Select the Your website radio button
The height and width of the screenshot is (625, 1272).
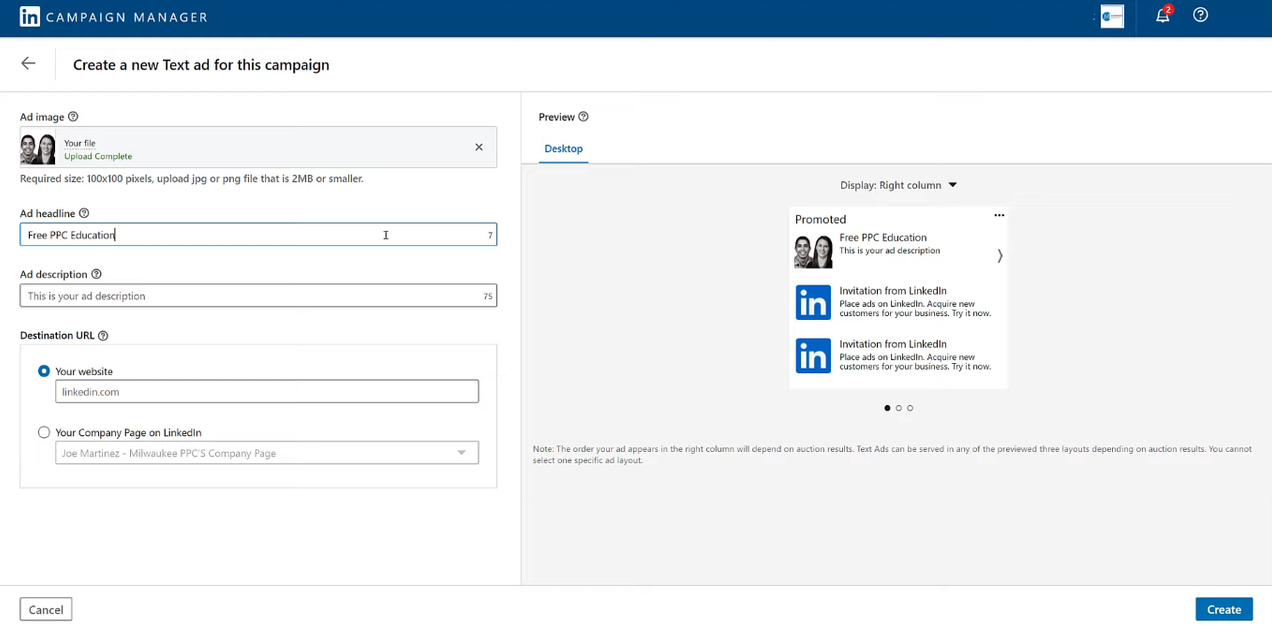coord(44,371)
